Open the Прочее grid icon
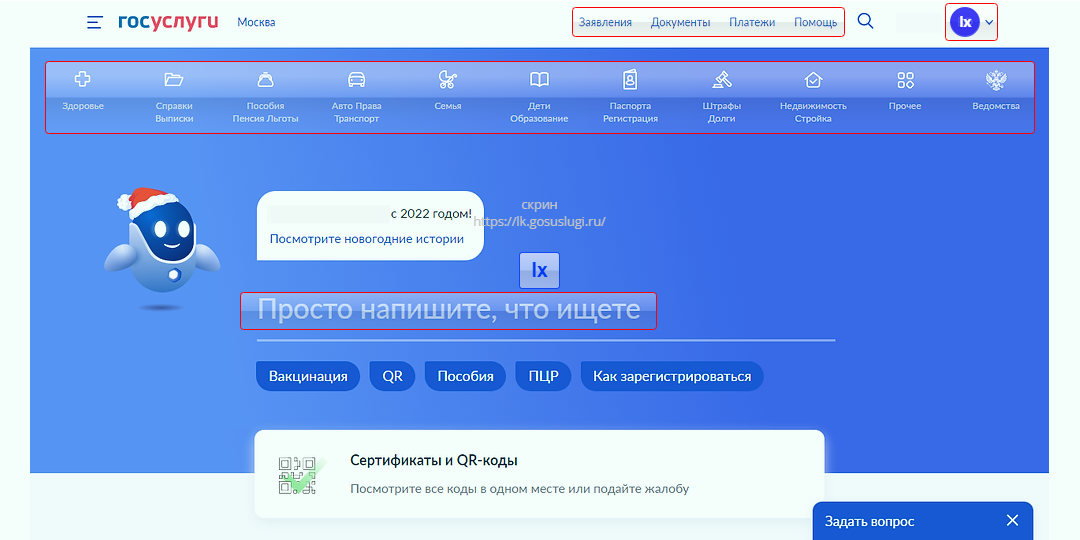This screenshot has height=540, width=1080. pyautogui.click(x=905, y=80)
